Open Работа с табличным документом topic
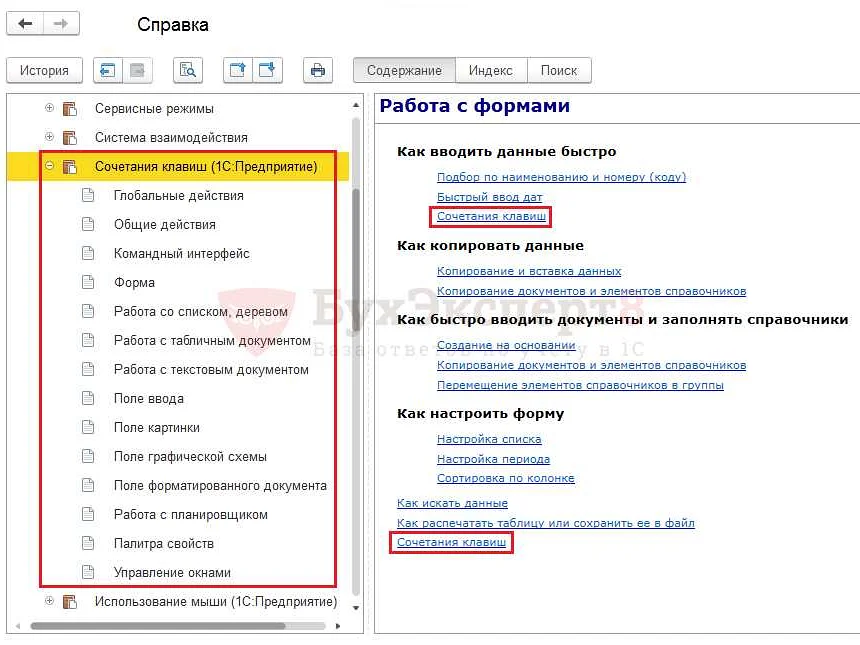Image resolution: width=860 pixels, height=645 pixels. pyautogui.click(x=212, y=341)
